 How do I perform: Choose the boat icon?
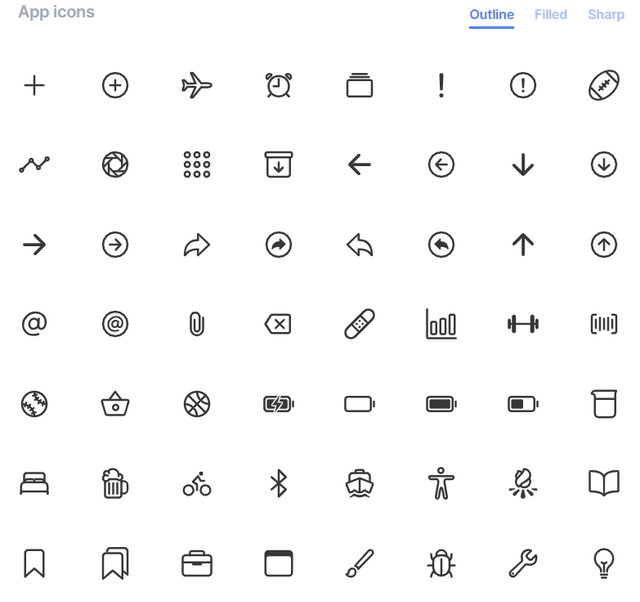coord(360,484)
